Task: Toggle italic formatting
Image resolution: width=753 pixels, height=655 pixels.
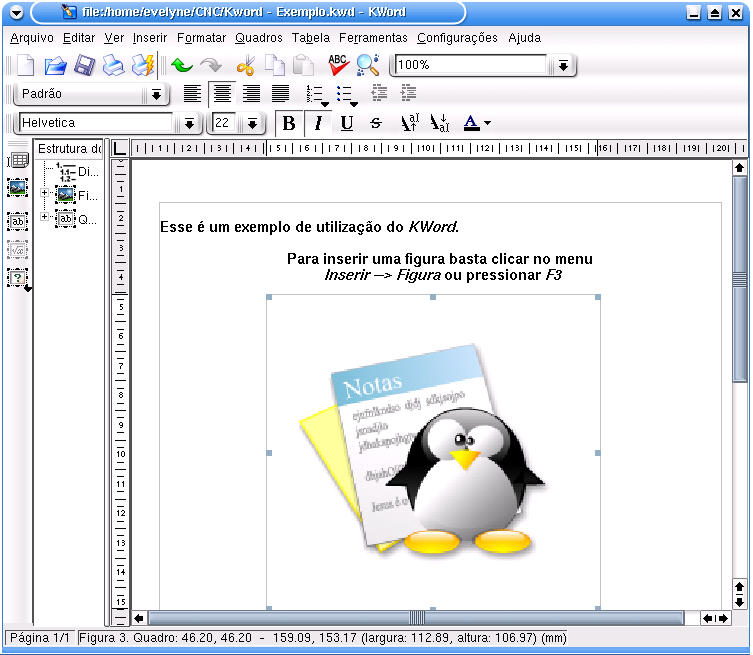Action: click(318, 123)
